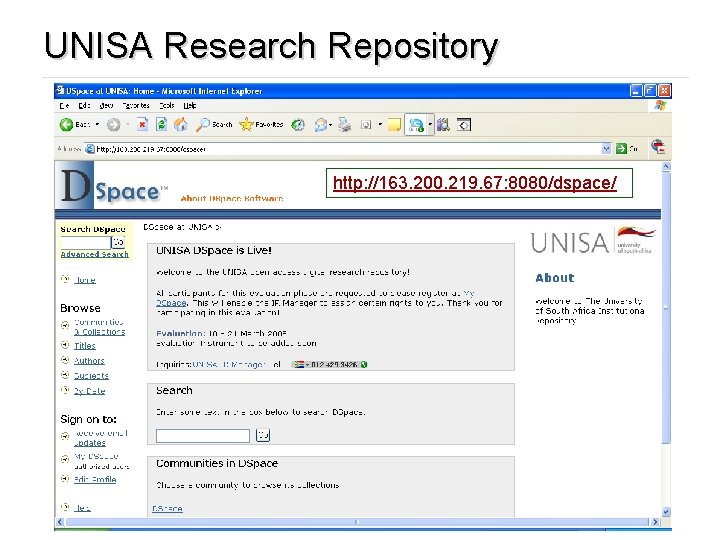720x540 pixels.
Task: Browse by Subjects link
Action: (x=91, y=376)
